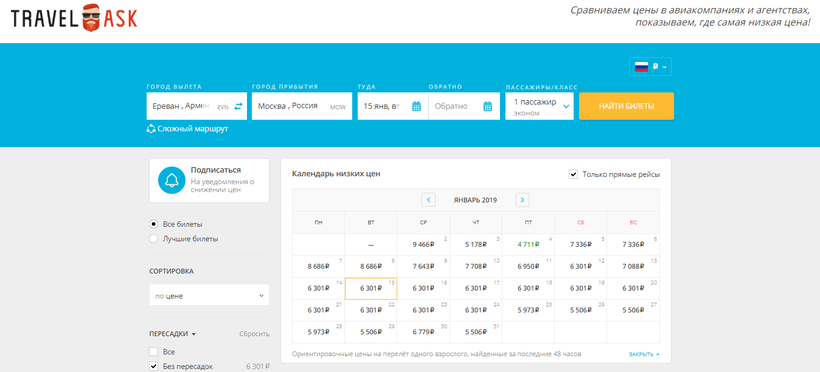This screenshot has width=820, height=372.
Task: Click Найти билеты search button
Action: (x=626, y=106)
